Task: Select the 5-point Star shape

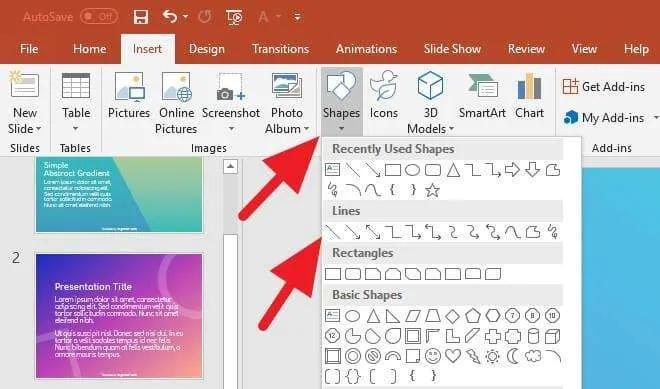Action: pos(432,191)
